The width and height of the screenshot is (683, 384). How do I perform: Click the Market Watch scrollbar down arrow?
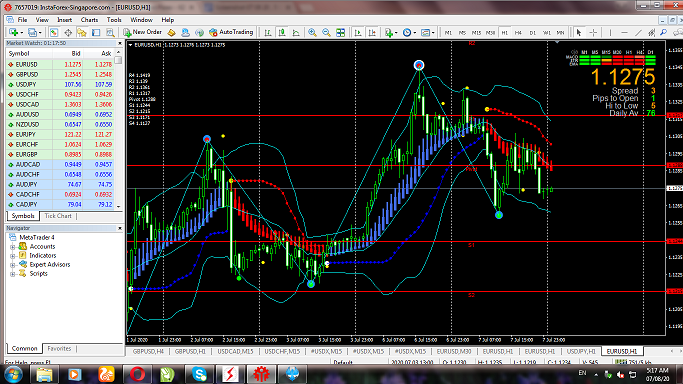118,207
